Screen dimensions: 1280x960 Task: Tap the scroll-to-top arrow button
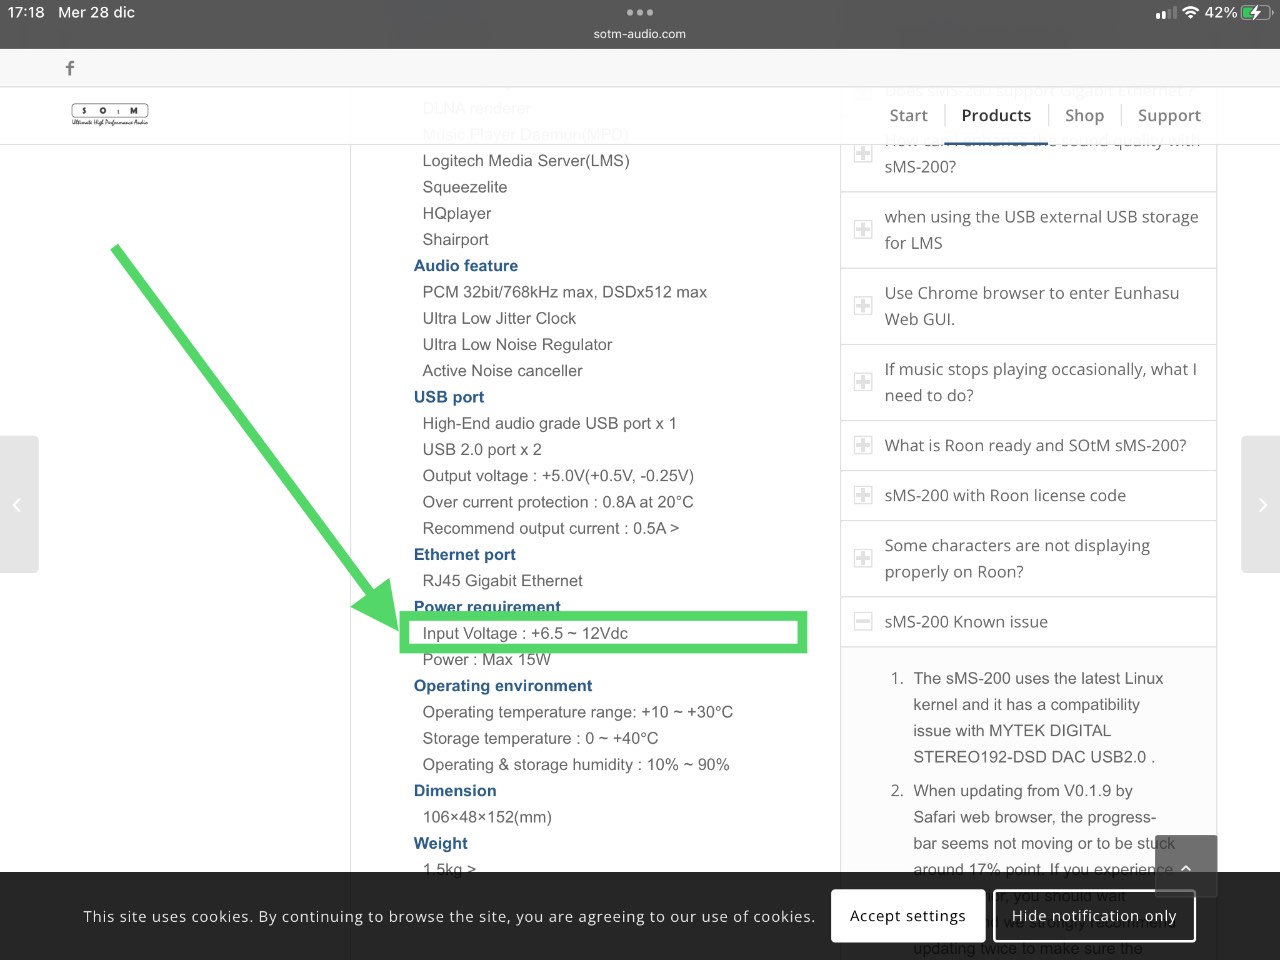pyautogui.click(x=1186, y=866)
